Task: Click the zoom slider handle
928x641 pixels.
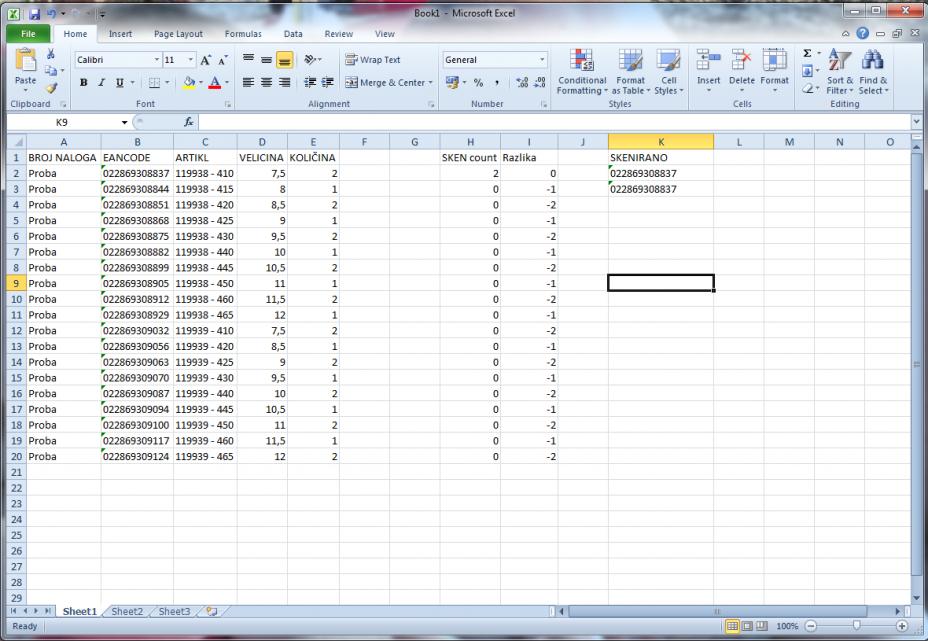Action: coord(856,626)
